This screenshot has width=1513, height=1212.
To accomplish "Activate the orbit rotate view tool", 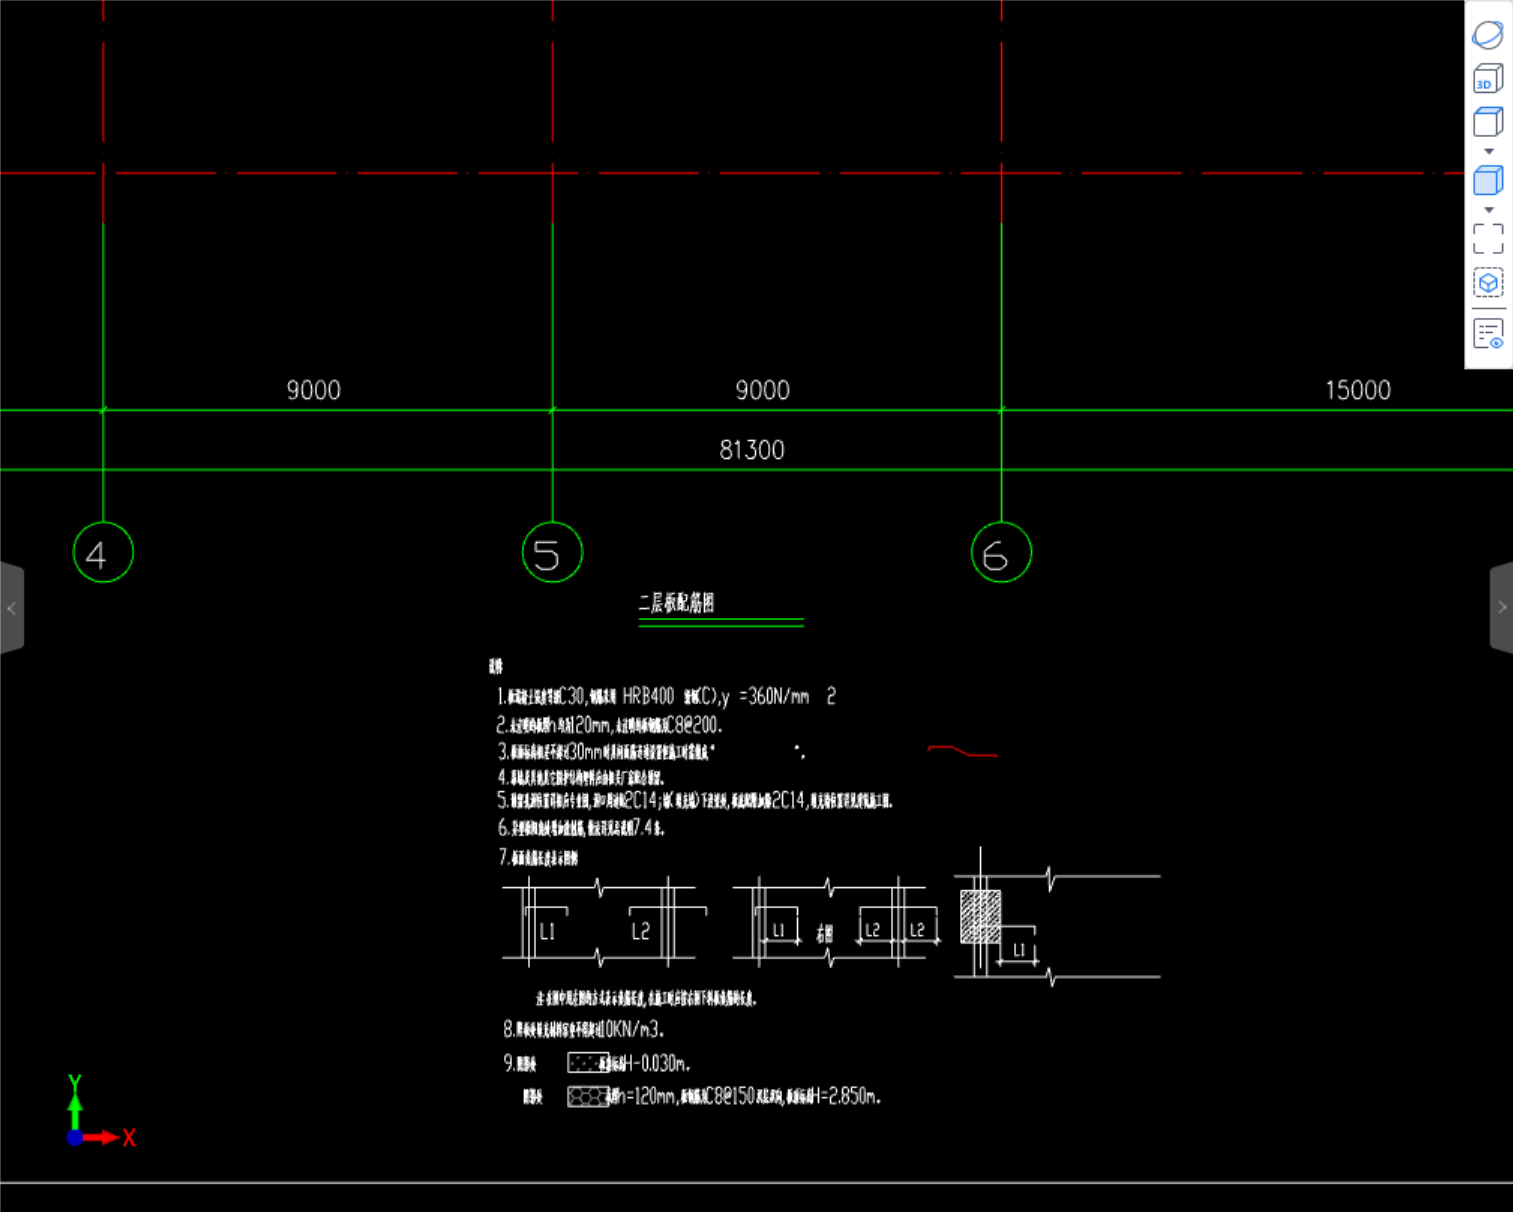I will (x=1488, y=35).
